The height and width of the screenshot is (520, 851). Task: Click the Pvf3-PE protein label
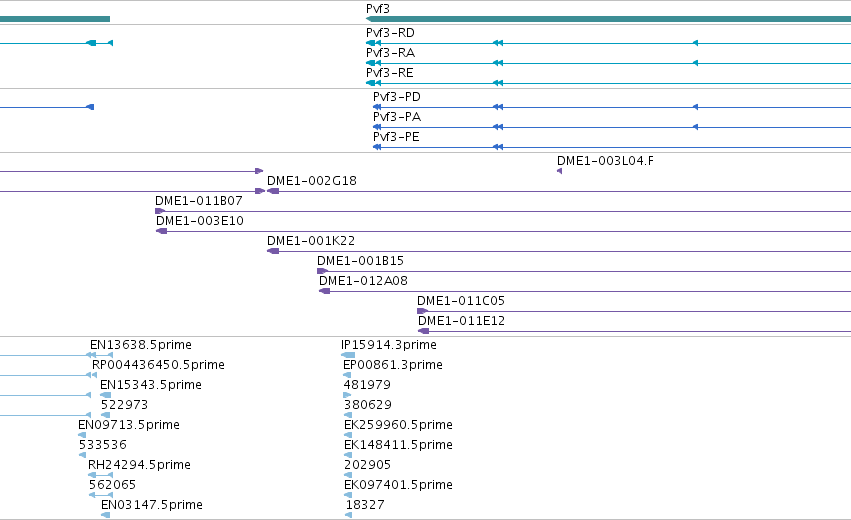point(396,137)
